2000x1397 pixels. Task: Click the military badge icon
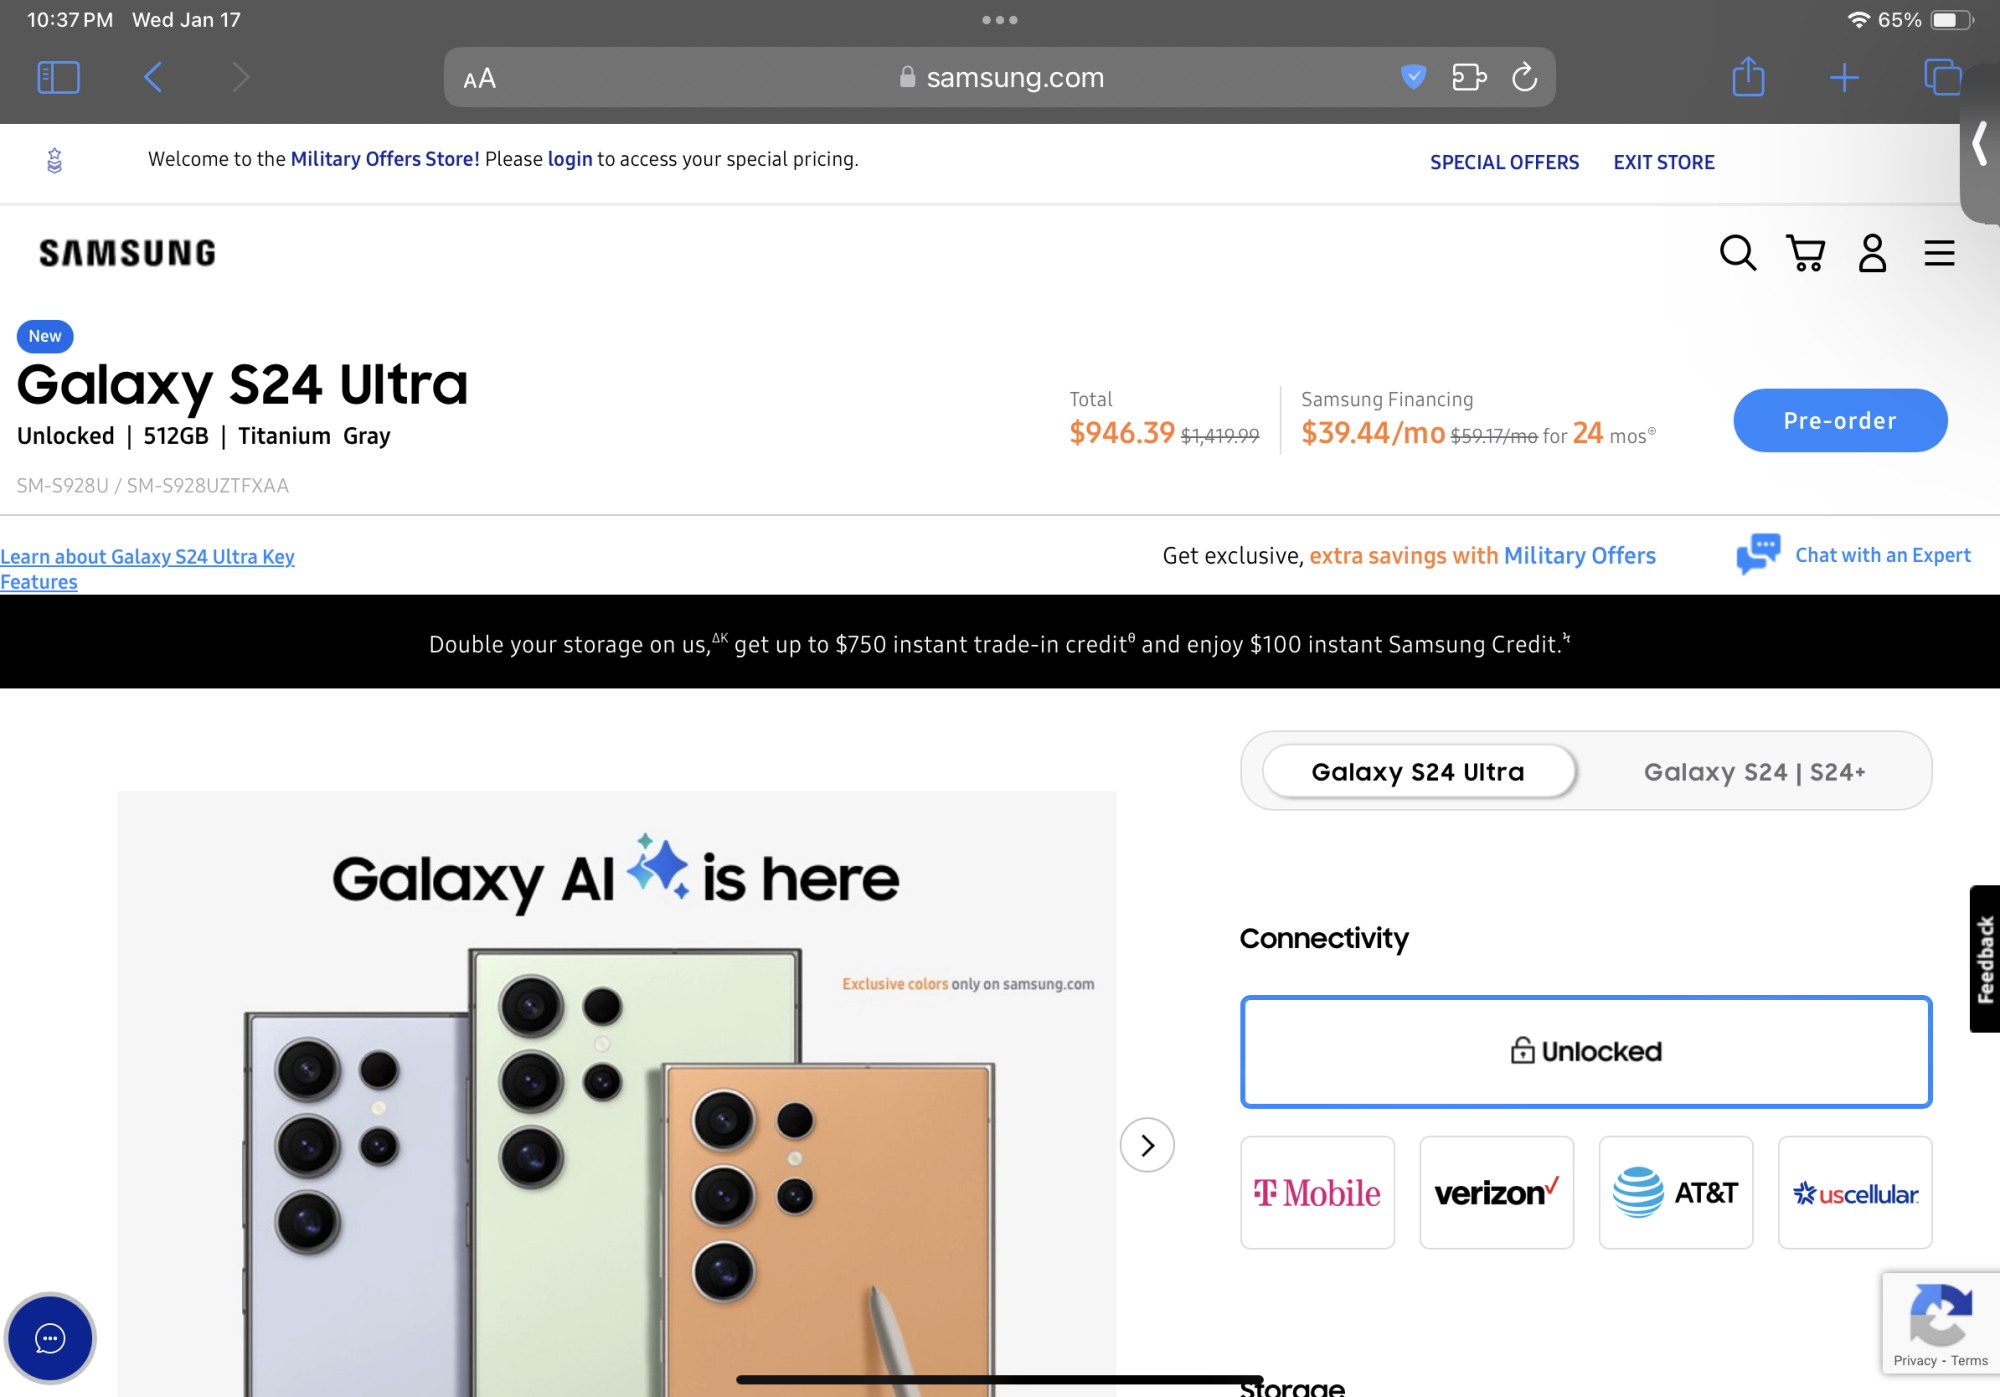coord(55,160)
